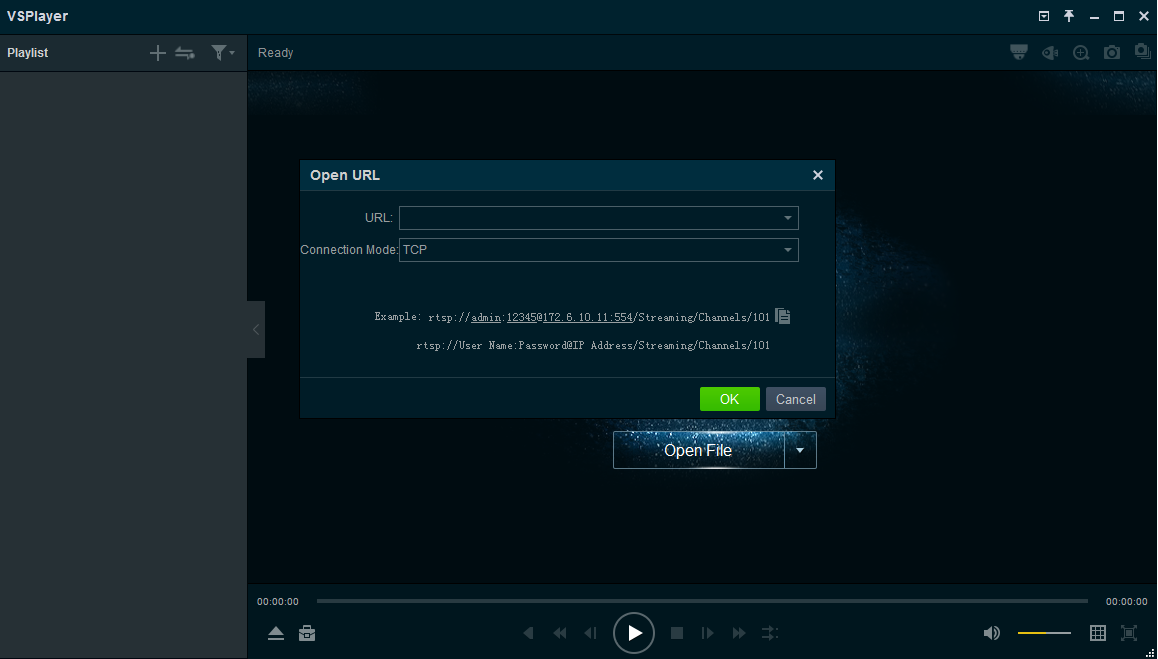The height and width of the screenshot is (659, 1158).
Task: Click the playlist loop mode icon
Action: click(x=185, y=53)
